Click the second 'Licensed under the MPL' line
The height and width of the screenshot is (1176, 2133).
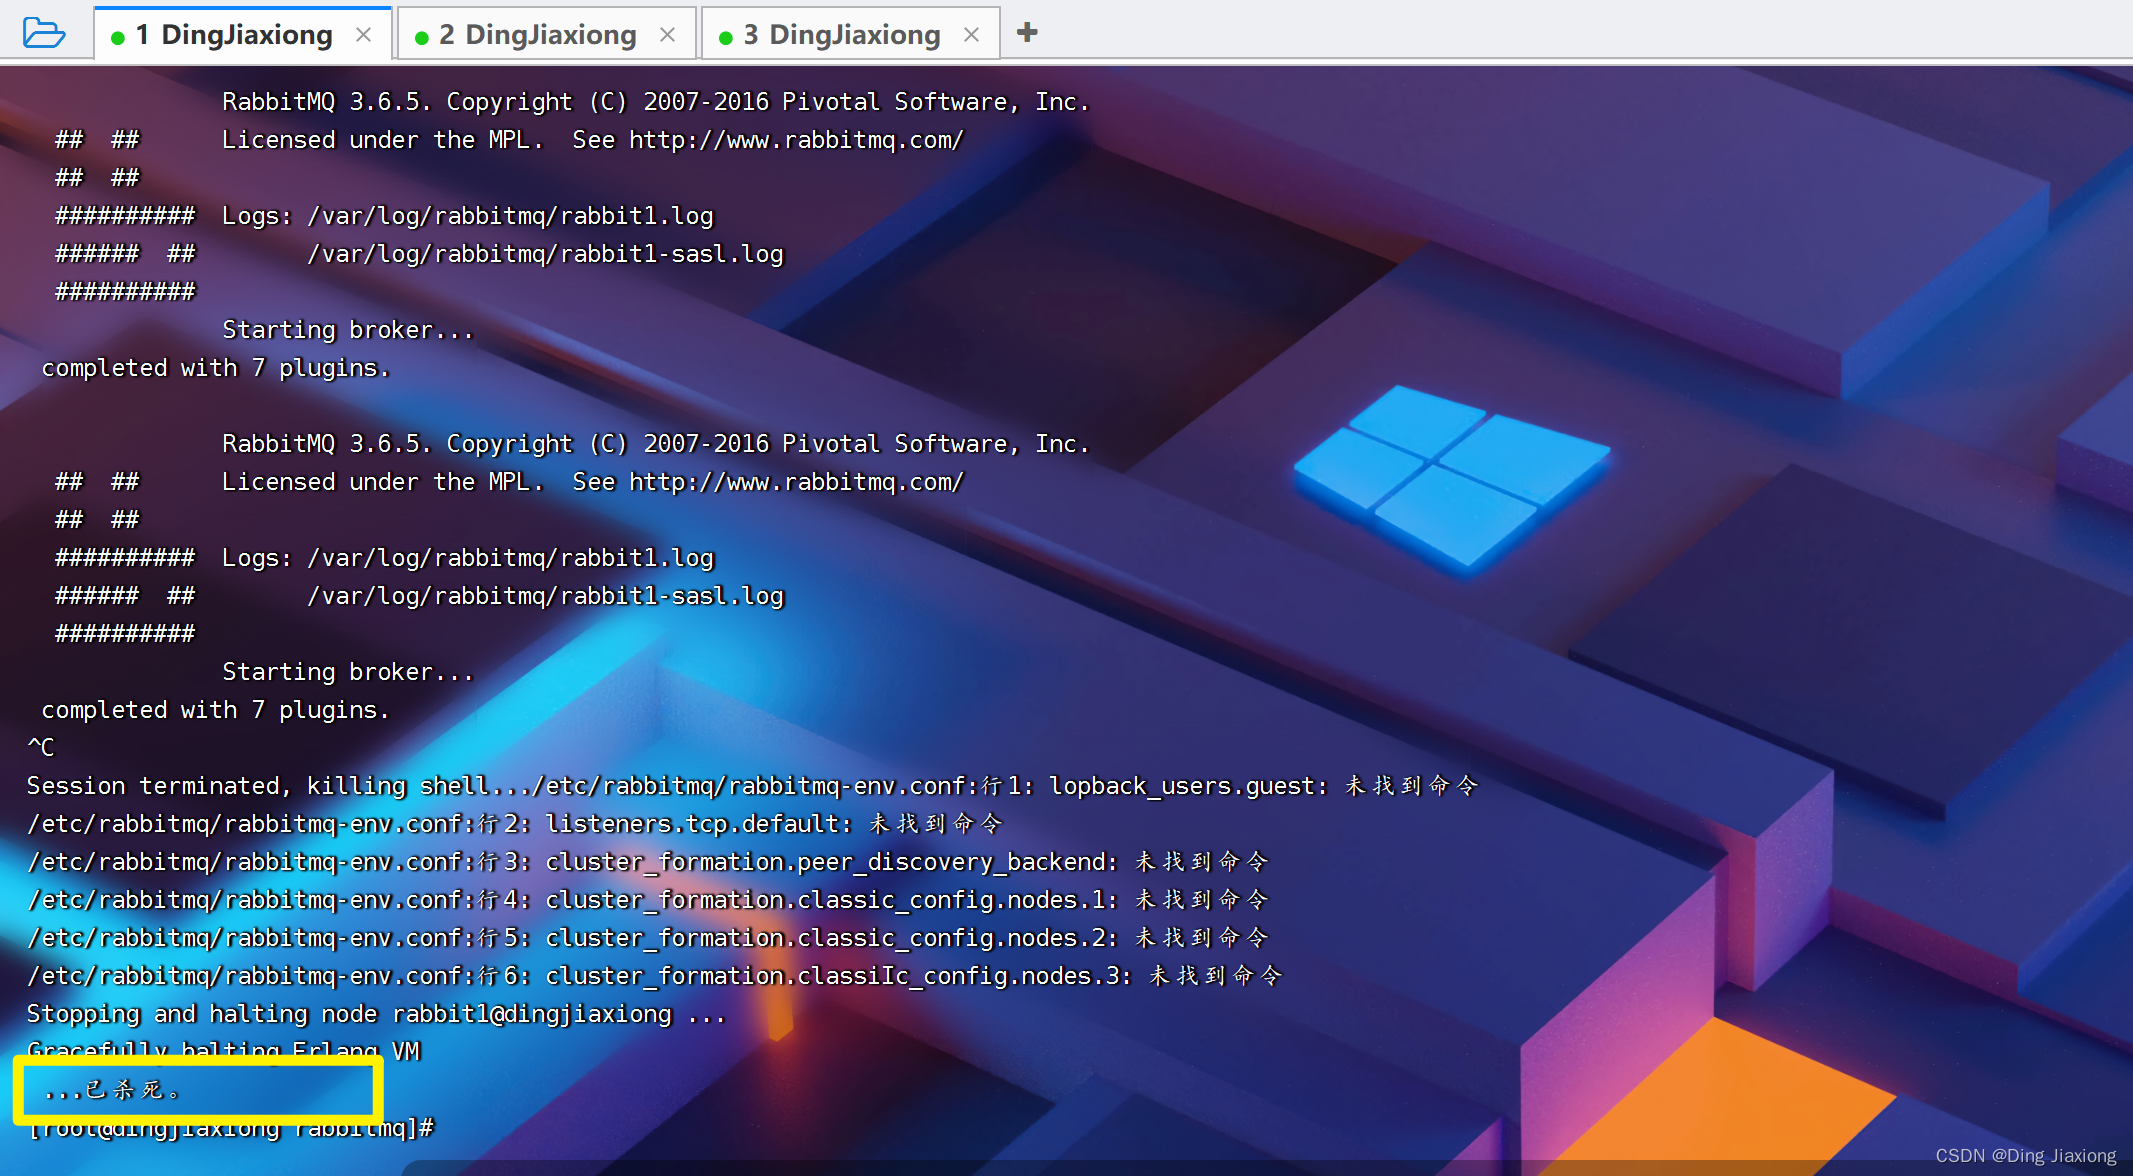tap(592, 482)
